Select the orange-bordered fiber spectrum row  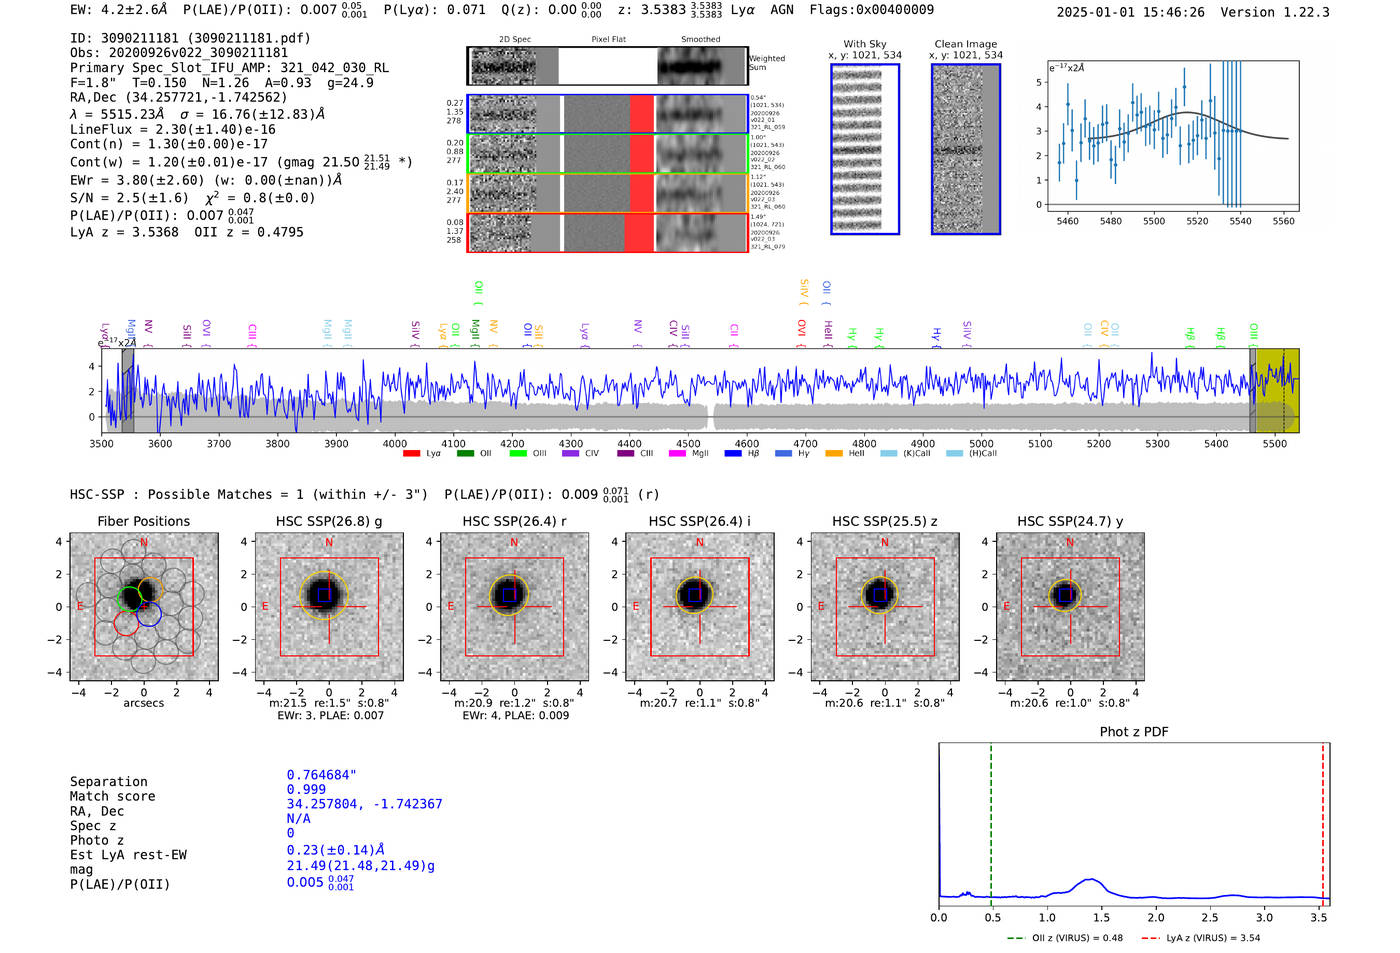(607, 193)
